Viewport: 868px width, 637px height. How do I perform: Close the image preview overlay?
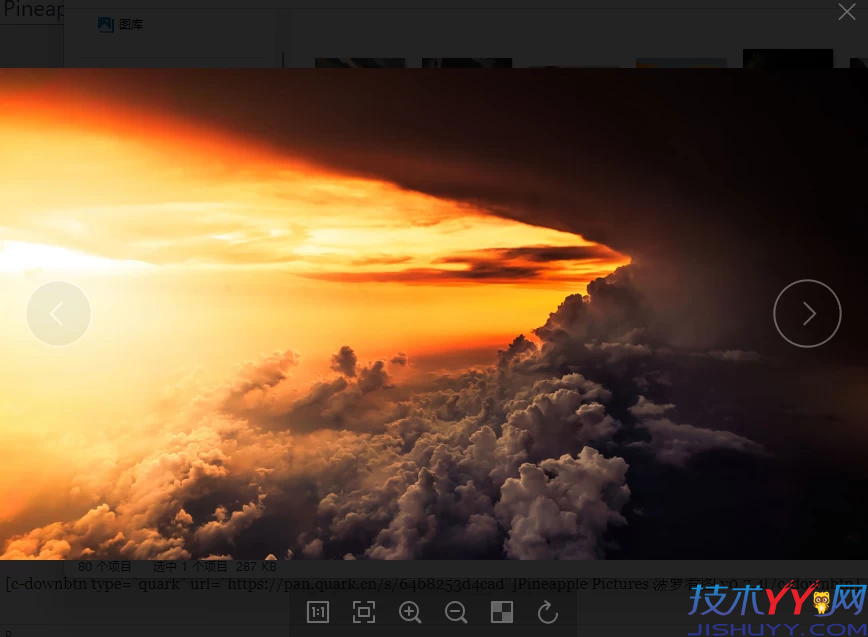pos(847,12)
